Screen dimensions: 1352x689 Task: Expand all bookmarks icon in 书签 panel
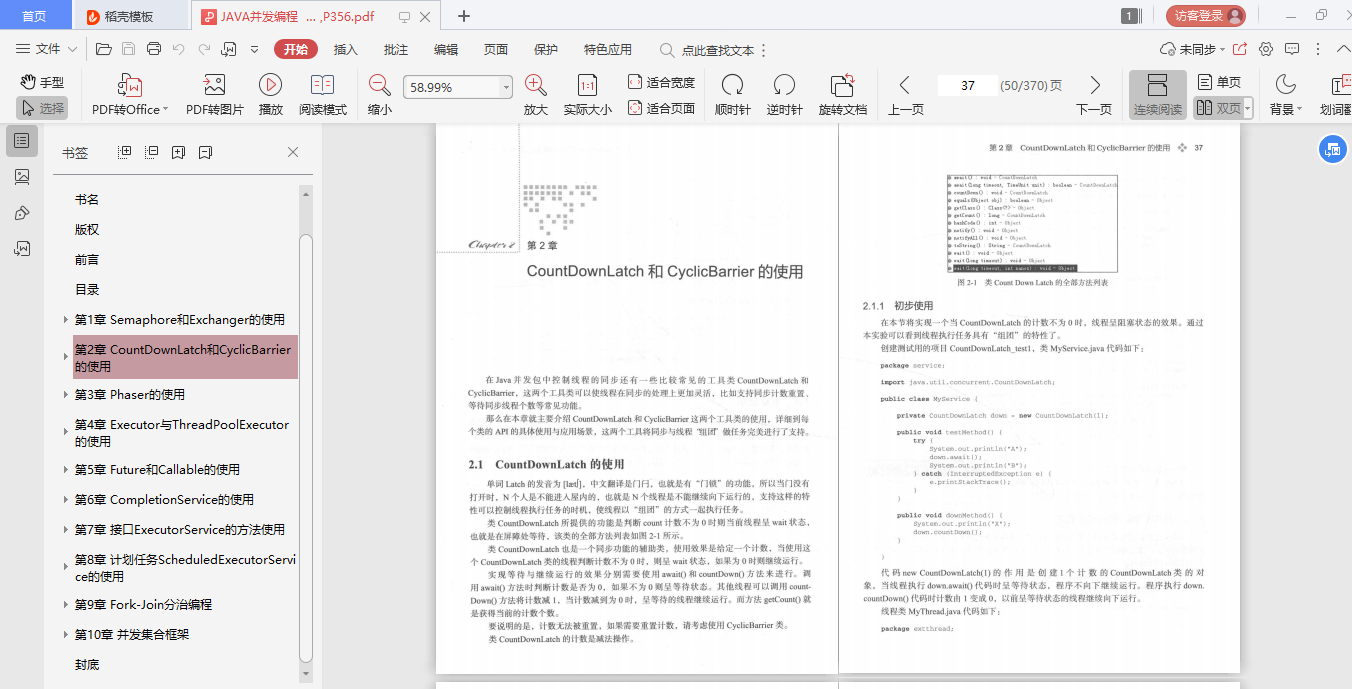pos(125,152)
